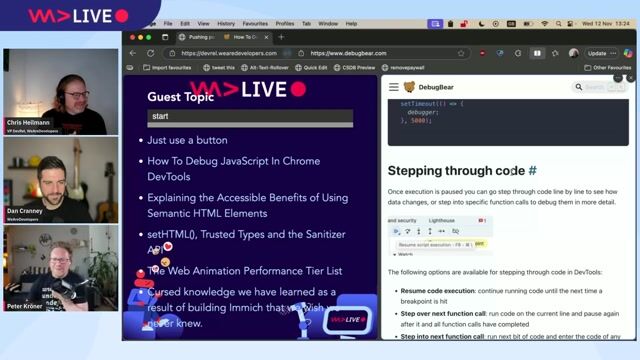Open 'The Web Animation Performance Tier List'

(245, 271)
